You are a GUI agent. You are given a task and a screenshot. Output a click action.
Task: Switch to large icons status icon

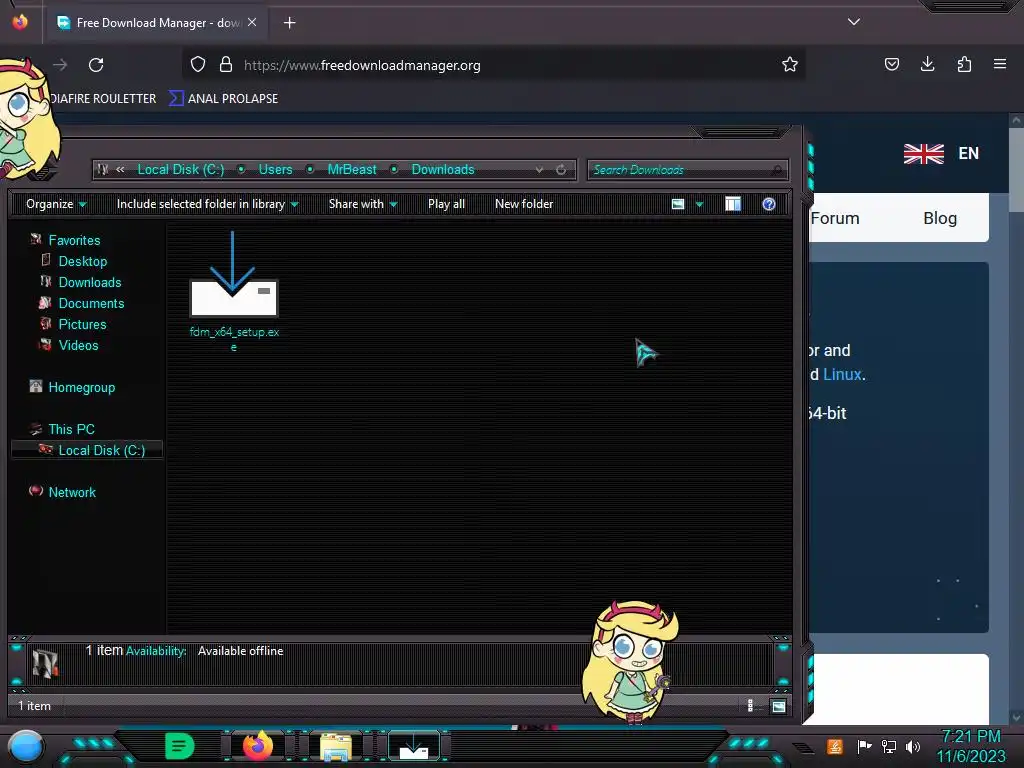pos(778,705)
